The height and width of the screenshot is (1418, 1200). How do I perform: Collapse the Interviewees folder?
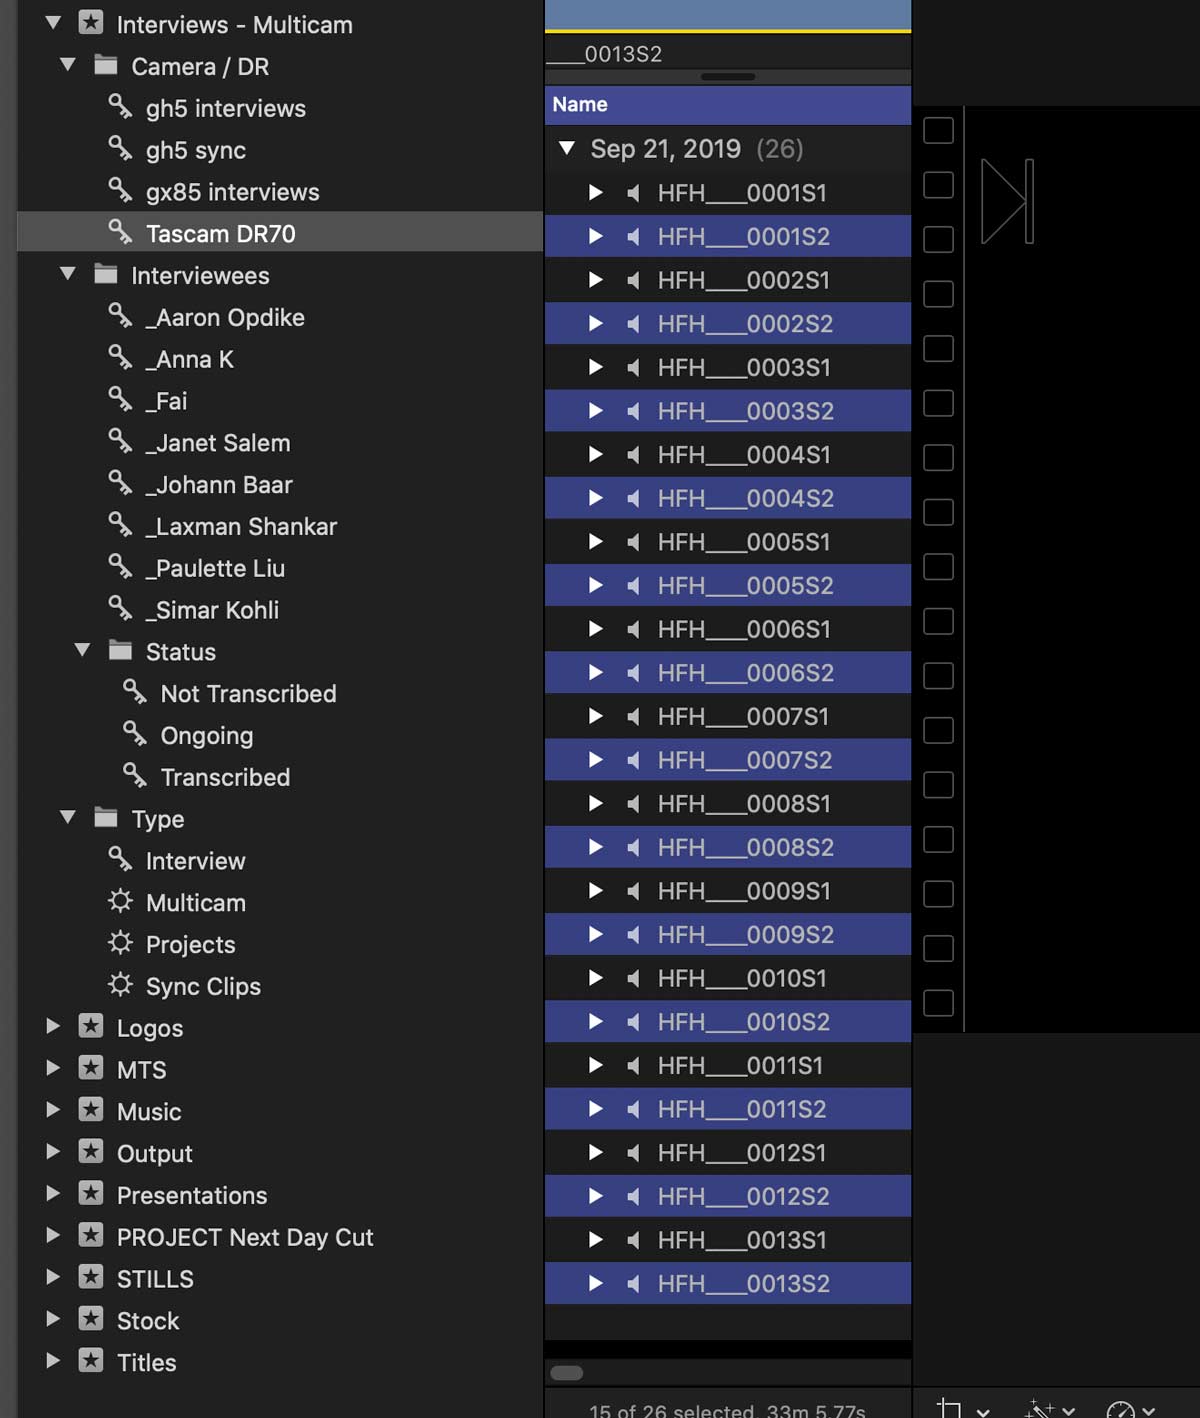tap(68, 273)
